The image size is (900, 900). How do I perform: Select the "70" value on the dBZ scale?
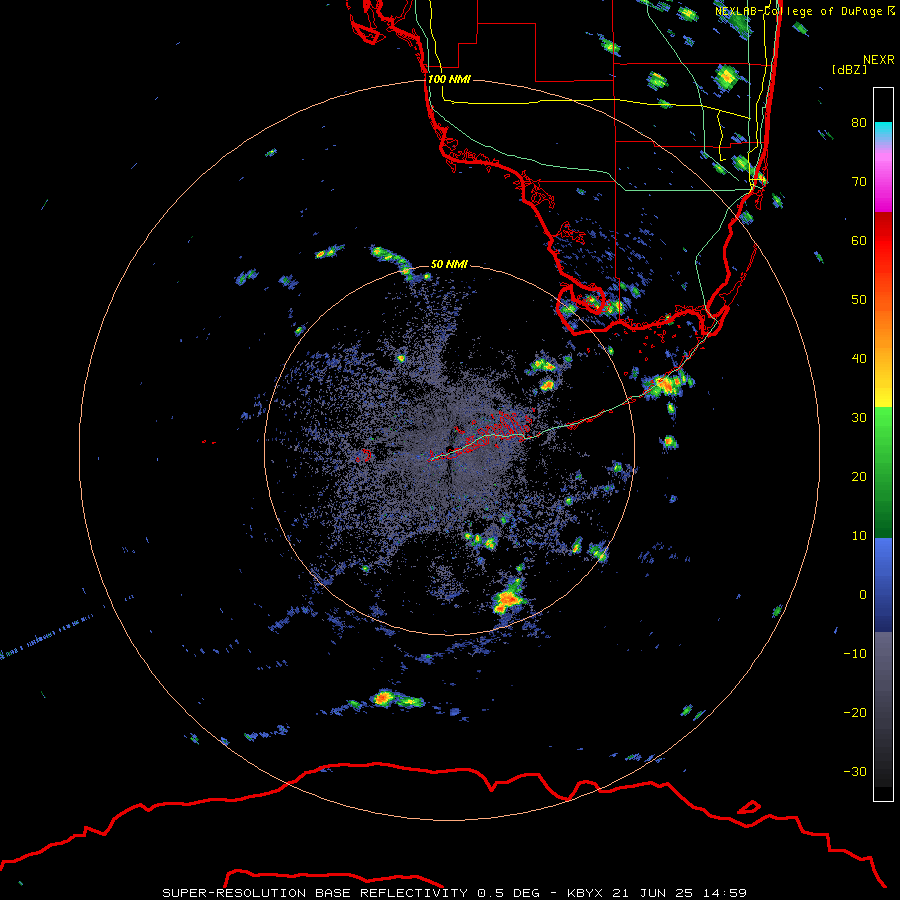(859, 181)
